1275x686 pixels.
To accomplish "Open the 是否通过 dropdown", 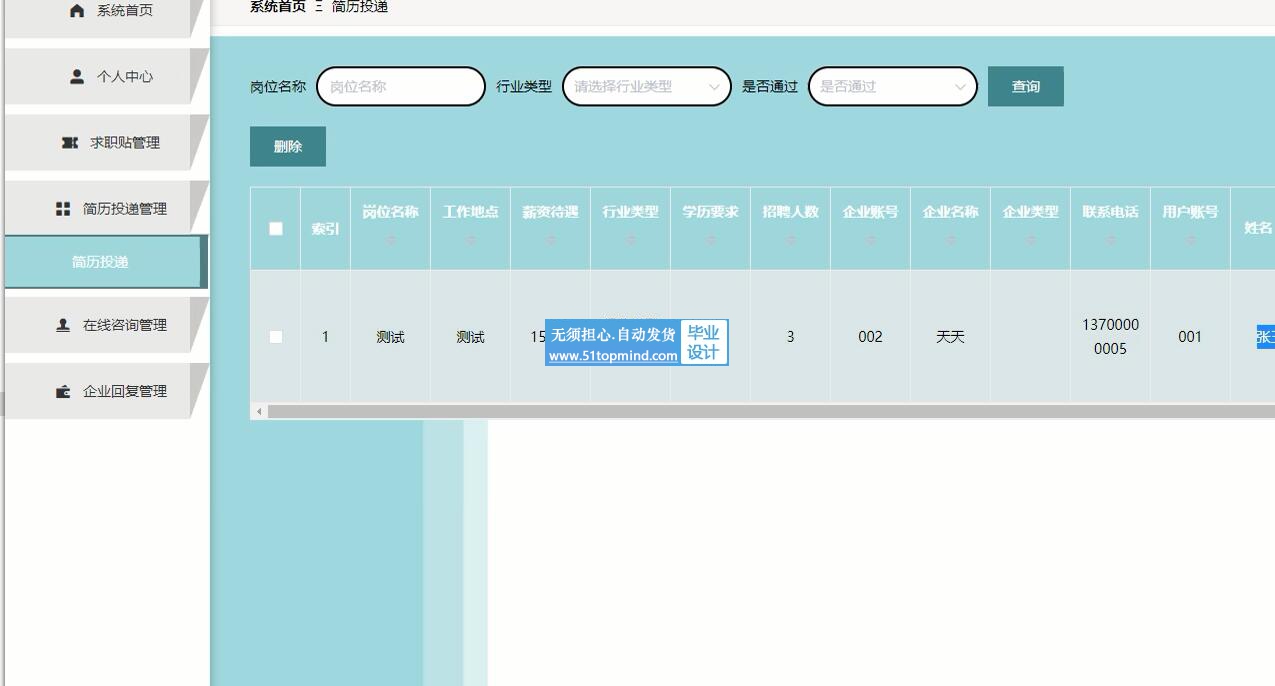I will coord(892,87).
